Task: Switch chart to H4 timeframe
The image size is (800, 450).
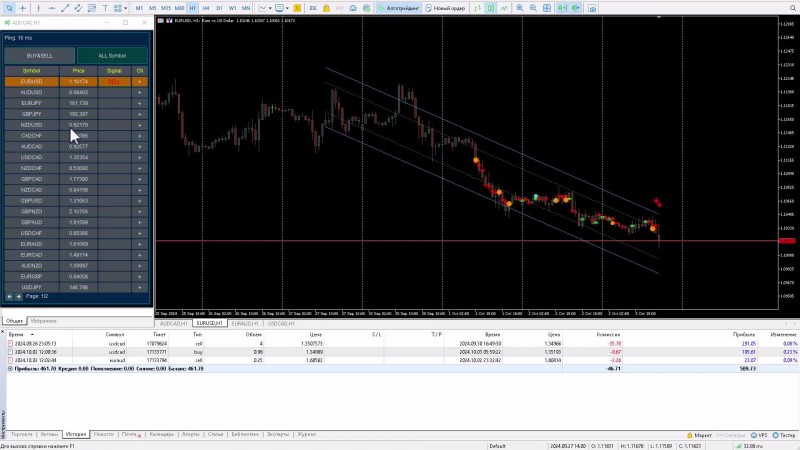Action: coord(206,8)
